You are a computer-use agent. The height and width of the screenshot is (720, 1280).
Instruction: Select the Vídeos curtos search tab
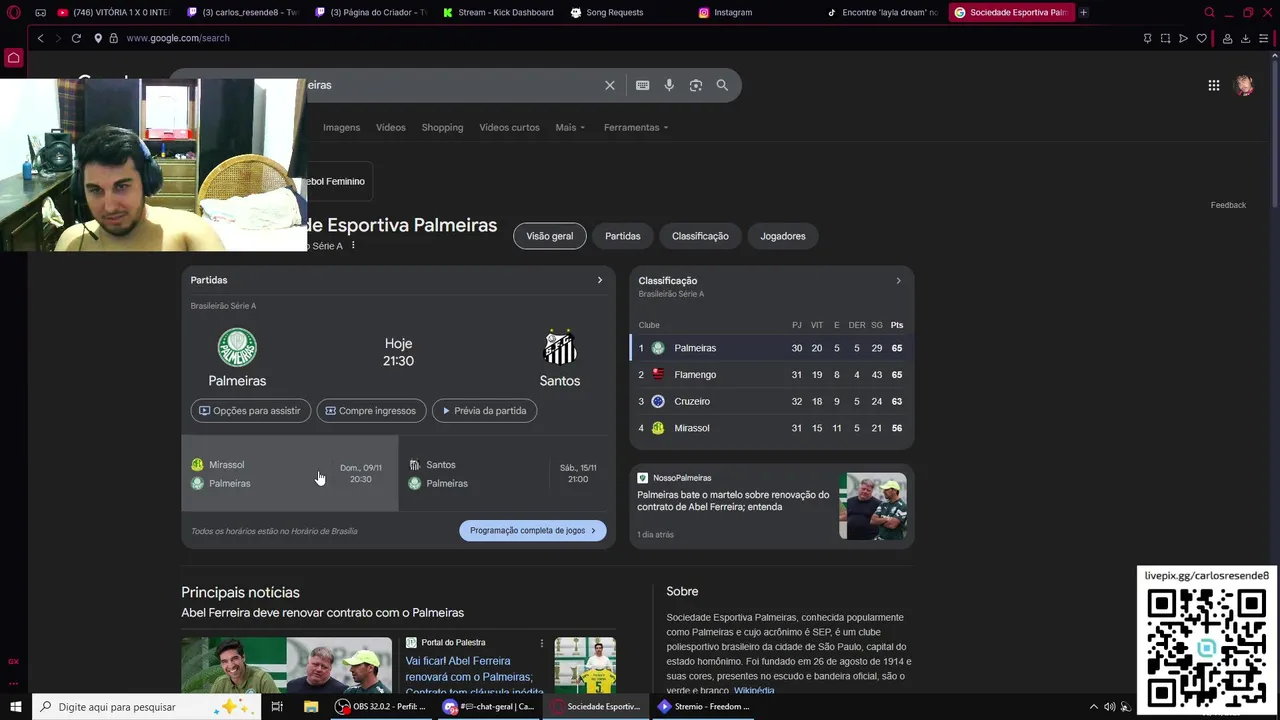tap(509, 127)
